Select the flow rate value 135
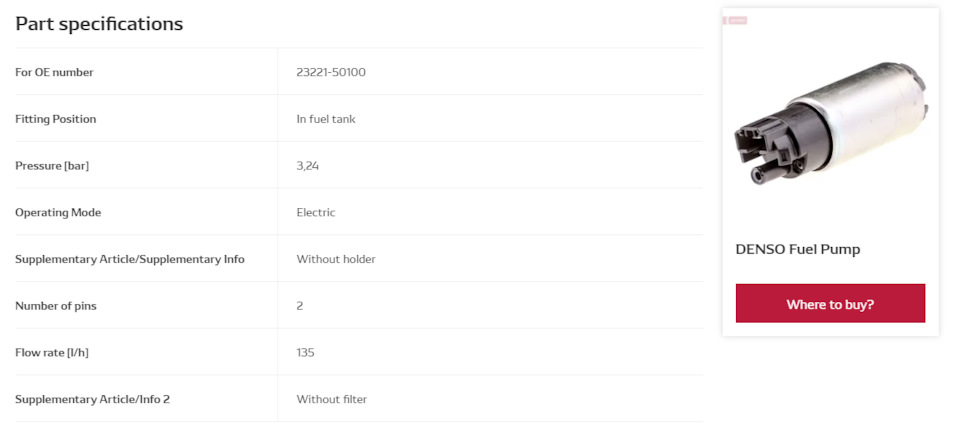Viewport: 960px width, 445px height. 305,352
